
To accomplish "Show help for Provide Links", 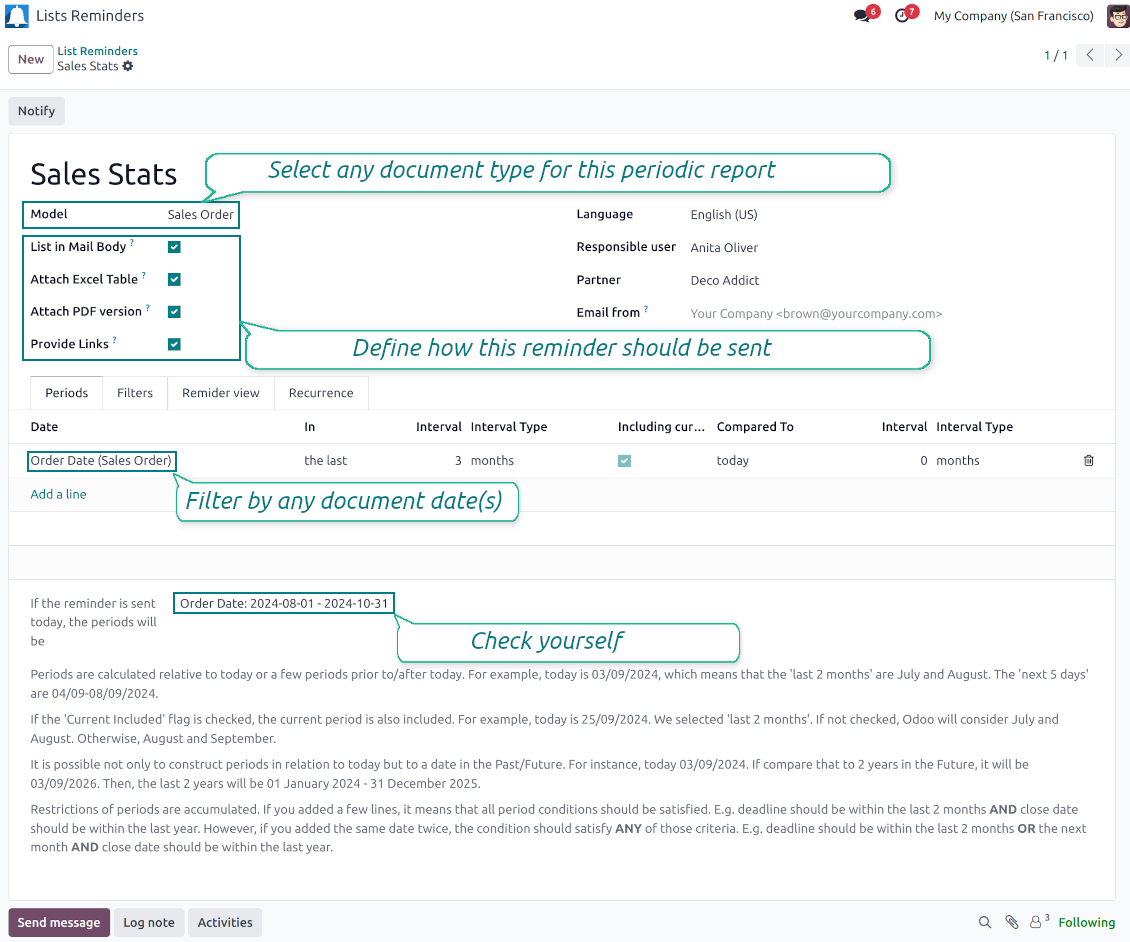I will [115, 340].
